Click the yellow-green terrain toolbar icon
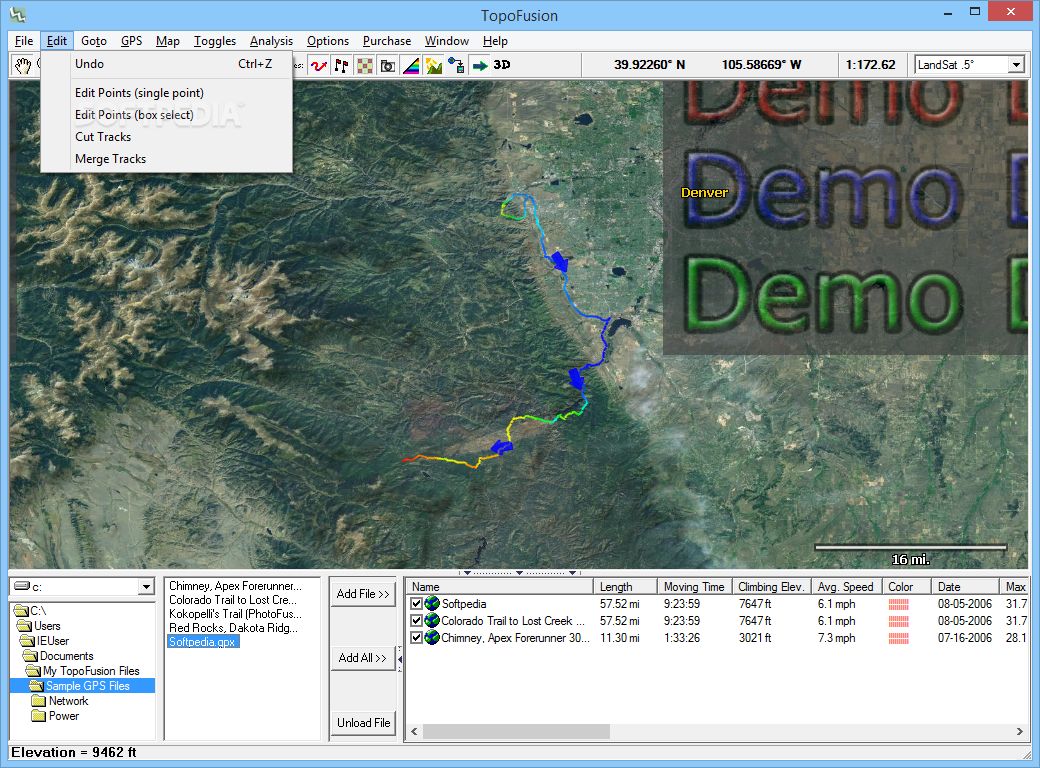This screenshot has height=768, width=1040. [434, 65]
